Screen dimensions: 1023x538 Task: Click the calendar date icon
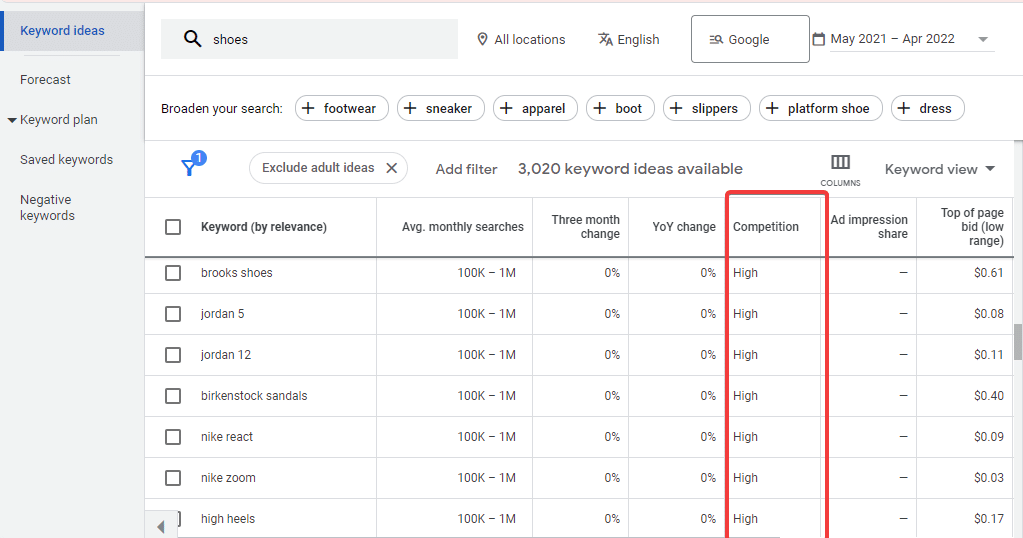click(x=819, y=39)
